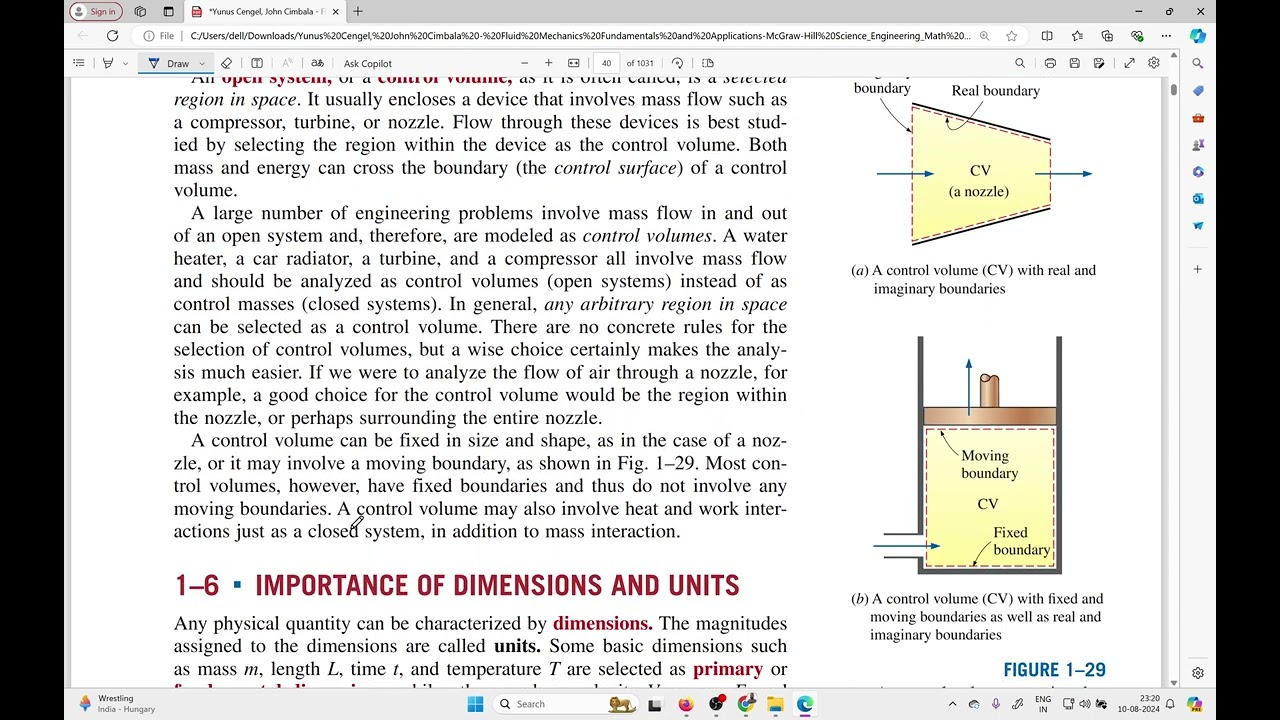Open sidebar Outlook icon
This screenshot has width=1280, height=720.
1198,199
